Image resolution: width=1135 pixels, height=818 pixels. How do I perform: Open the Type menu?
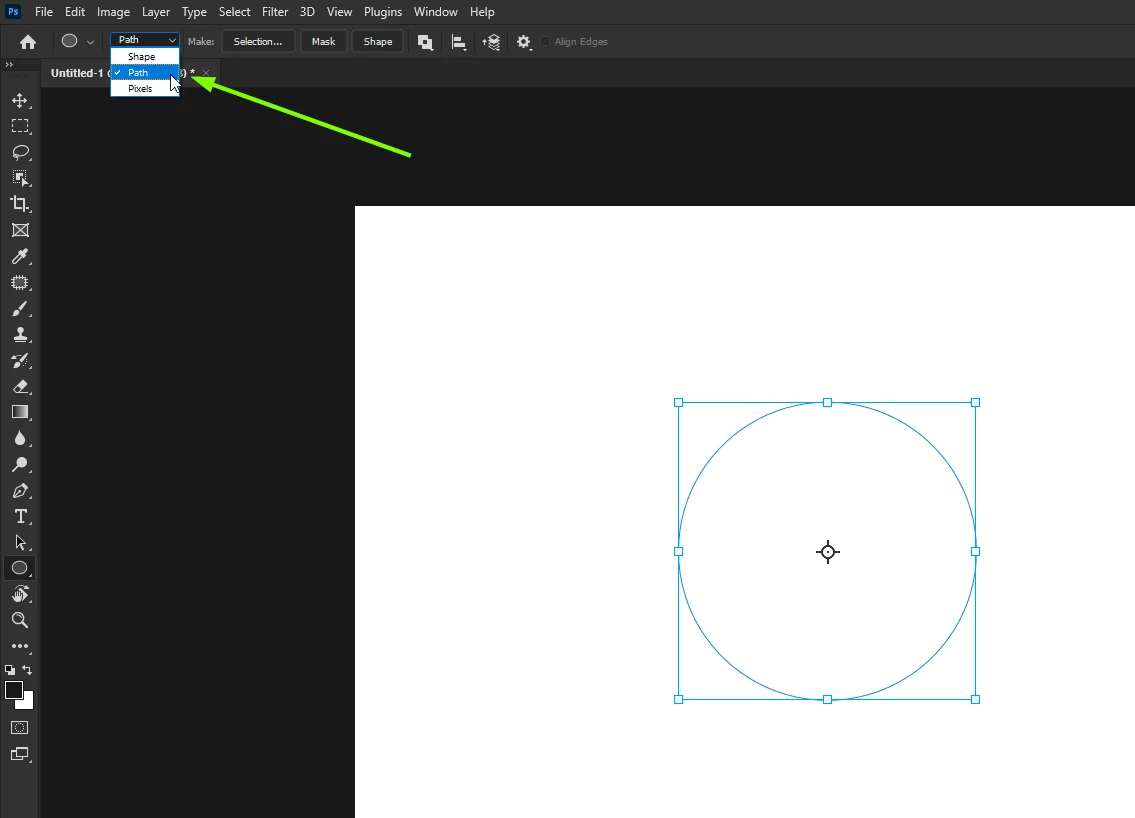click(194, 12)
